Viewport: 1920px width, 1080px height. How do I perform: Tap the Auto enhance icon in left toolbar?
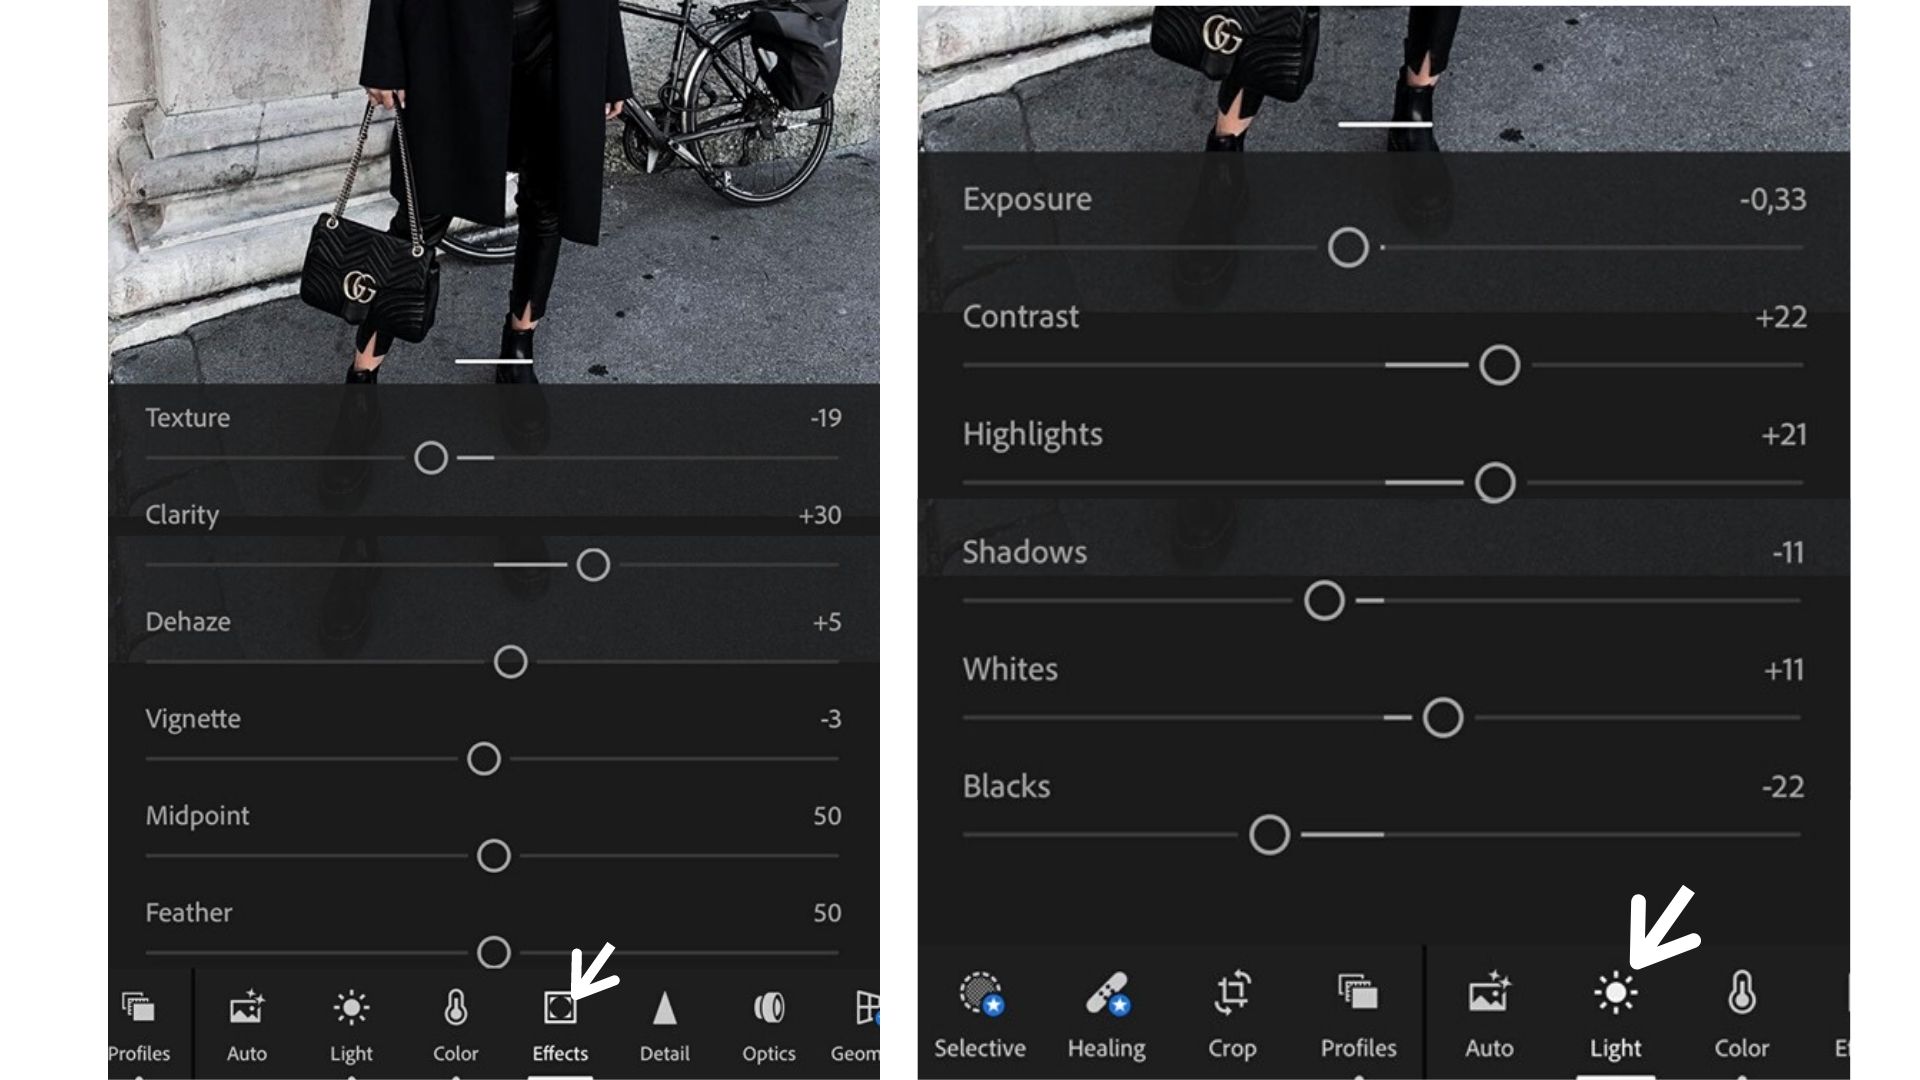[x=246, y=1008]
